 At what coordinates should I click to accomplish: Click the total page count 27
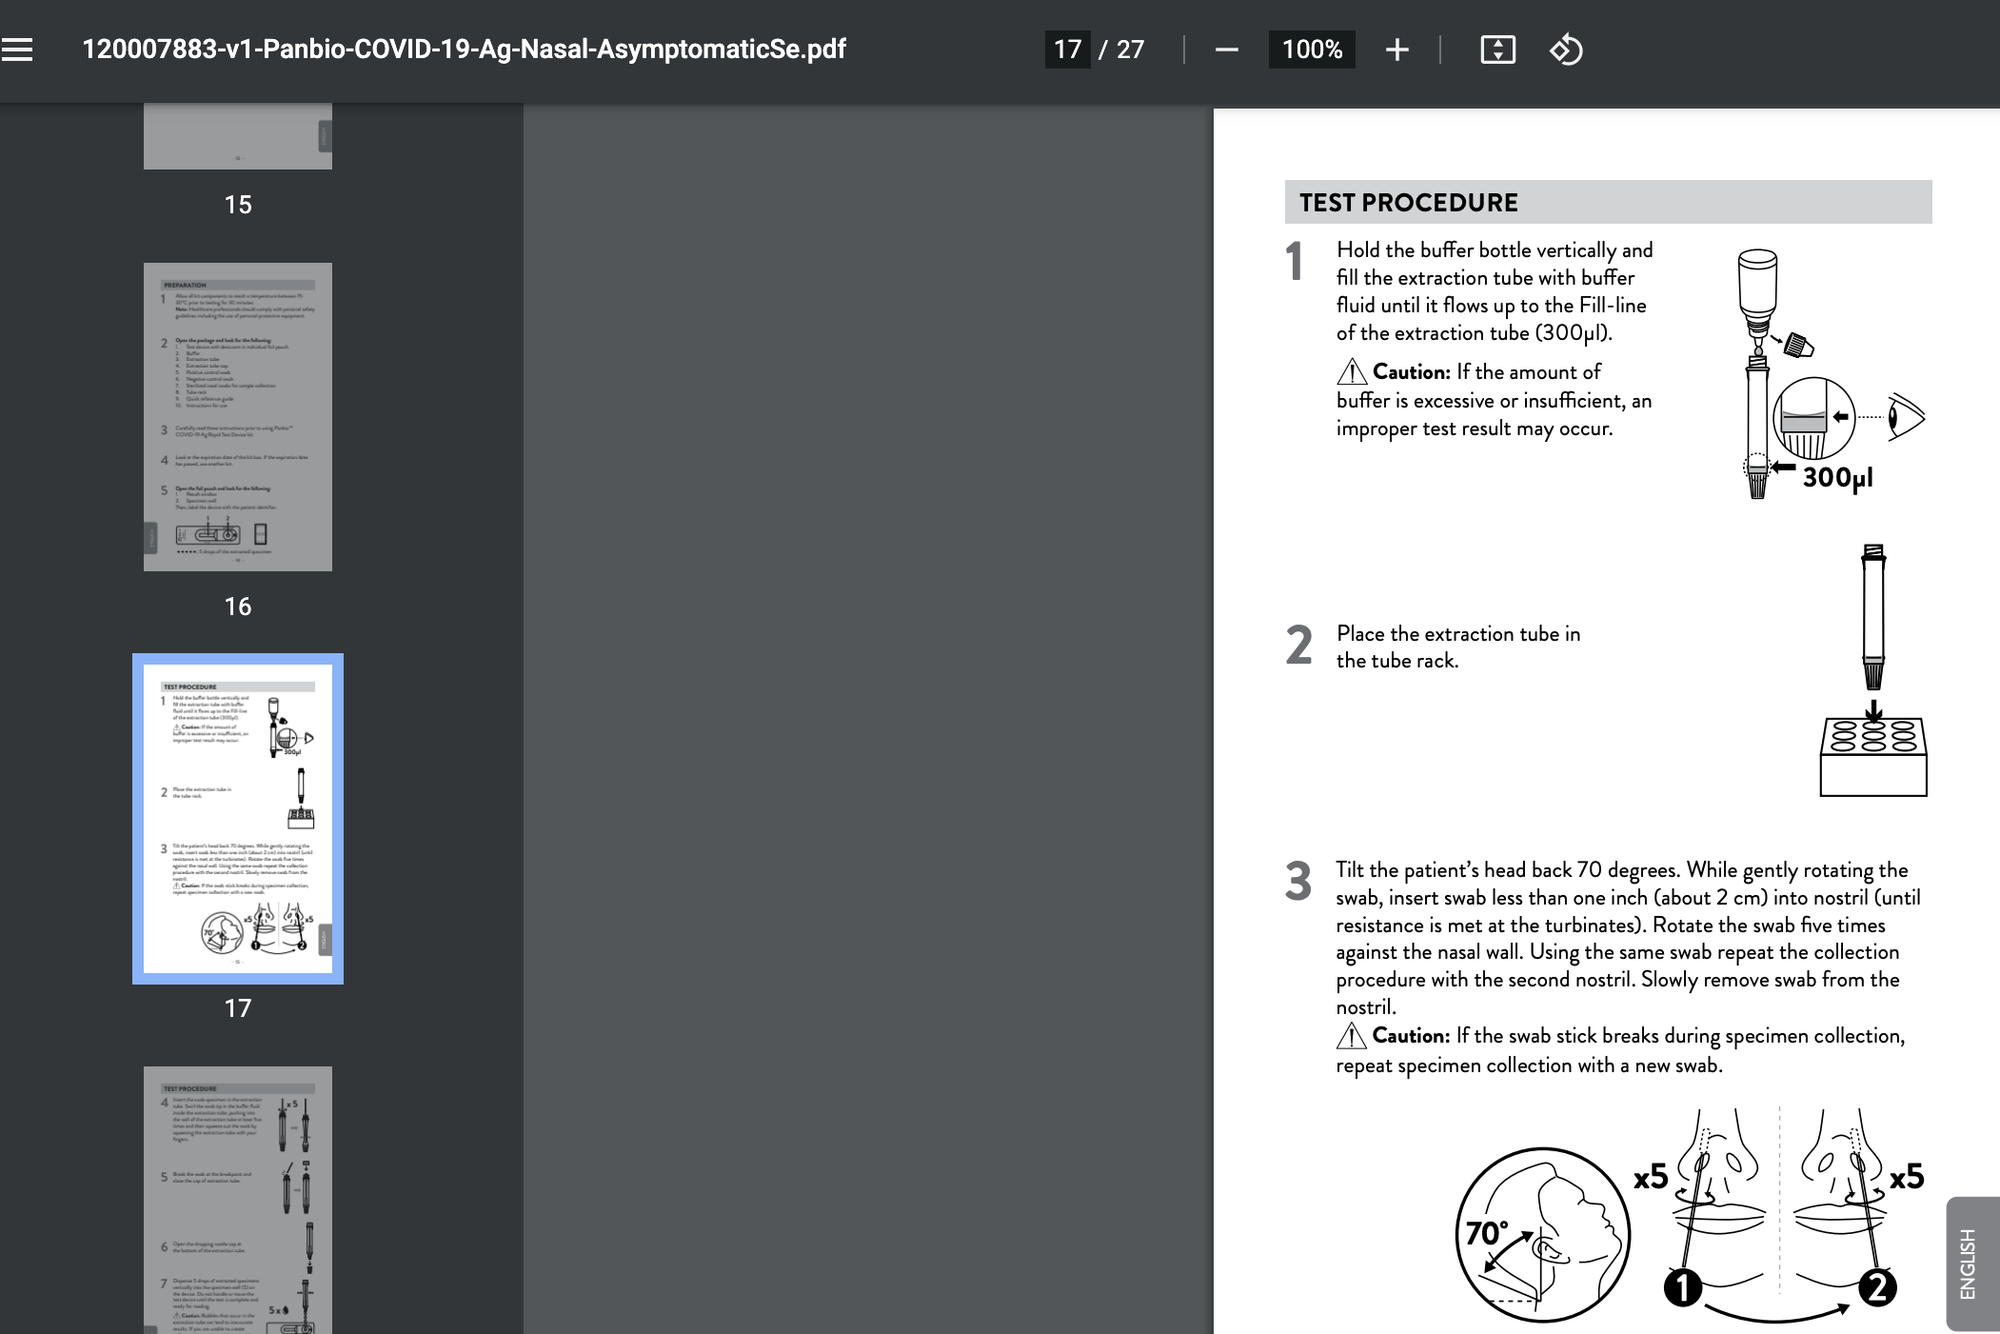tap(1130, 49)
